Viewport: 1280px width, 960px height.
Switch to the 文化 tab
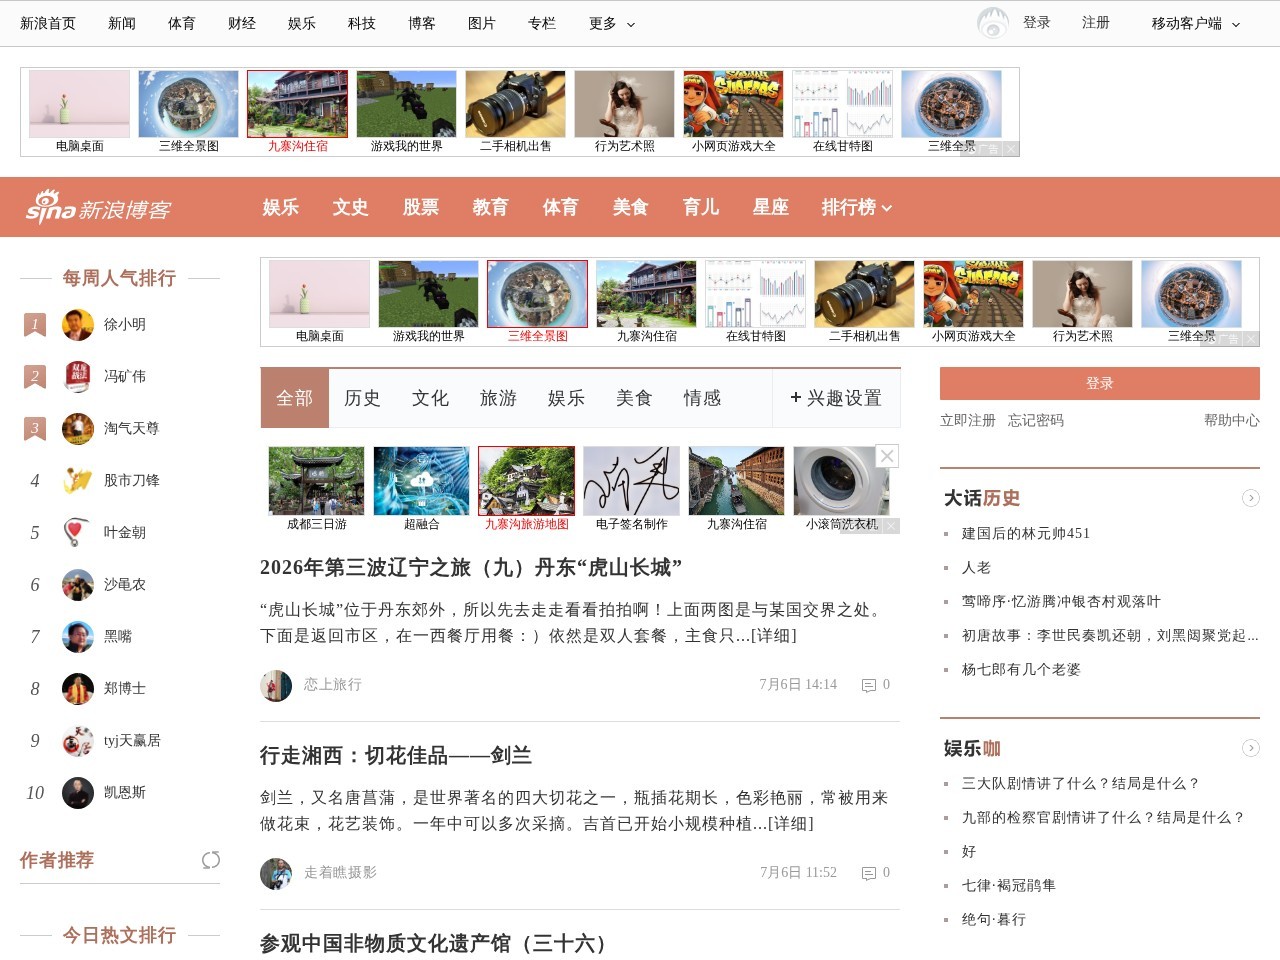pyautogui.click(x=430, y=398)
